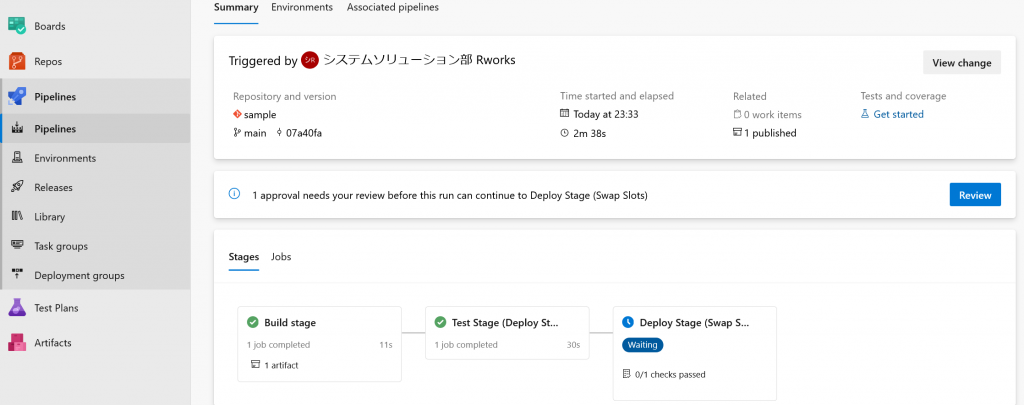Open the Artifacts icon in sidebar
1024x405 pixels.
click(x=17, y=342)
